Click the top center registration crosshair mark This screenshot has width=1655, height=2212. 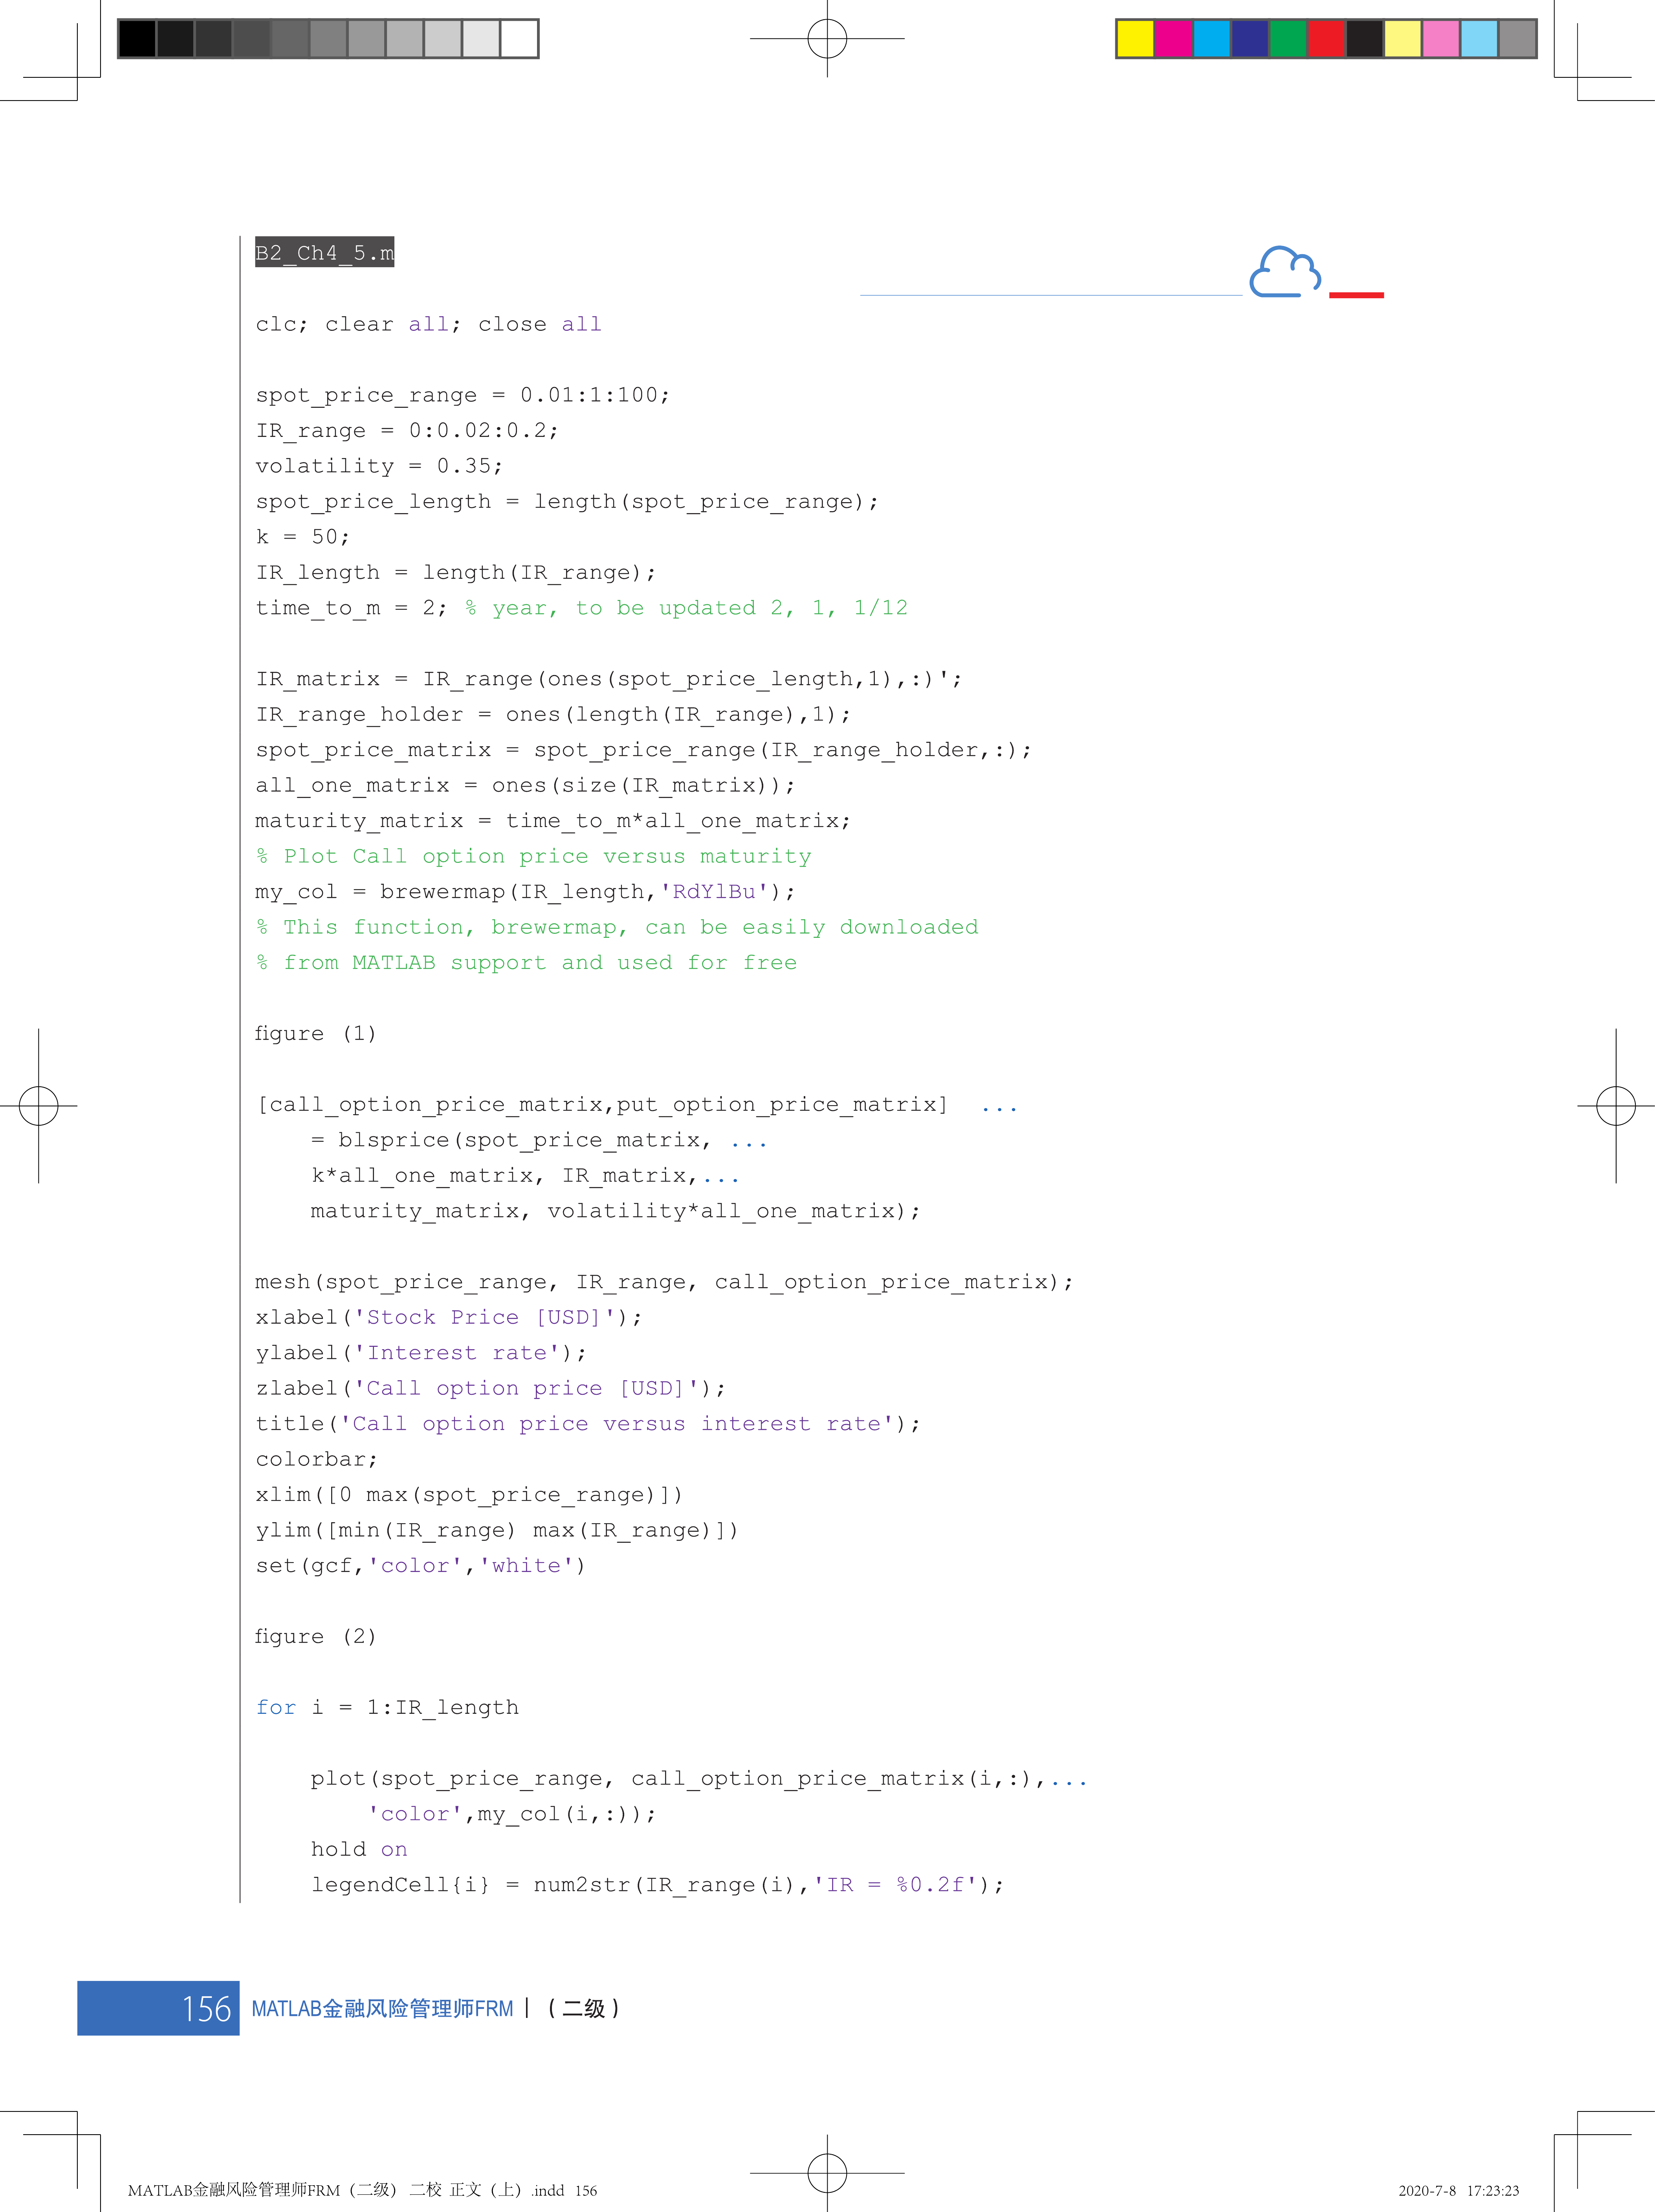click(827, 38)
